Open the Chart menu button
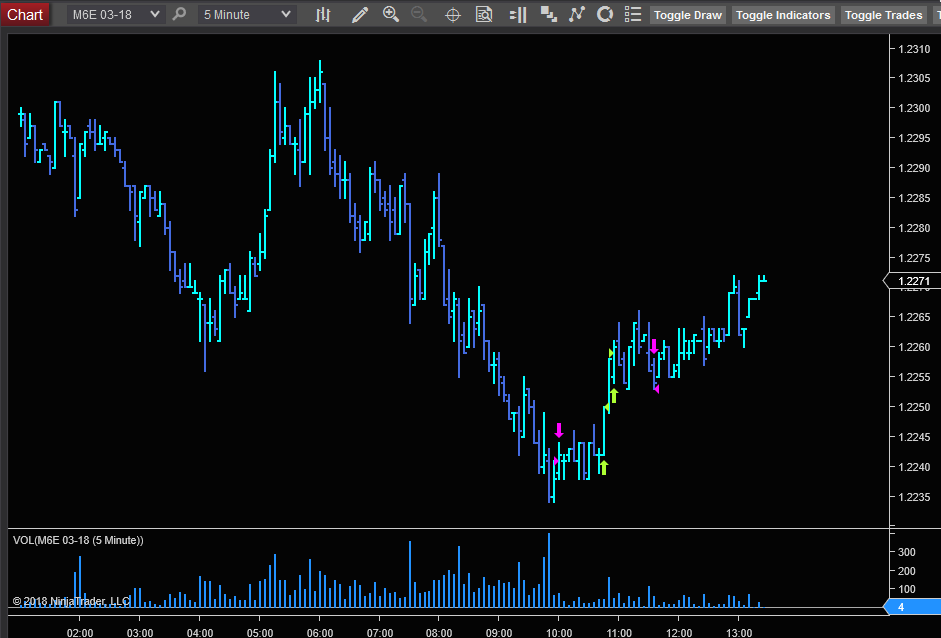This screenshot has width=941, height=638. tap(25, 14)
